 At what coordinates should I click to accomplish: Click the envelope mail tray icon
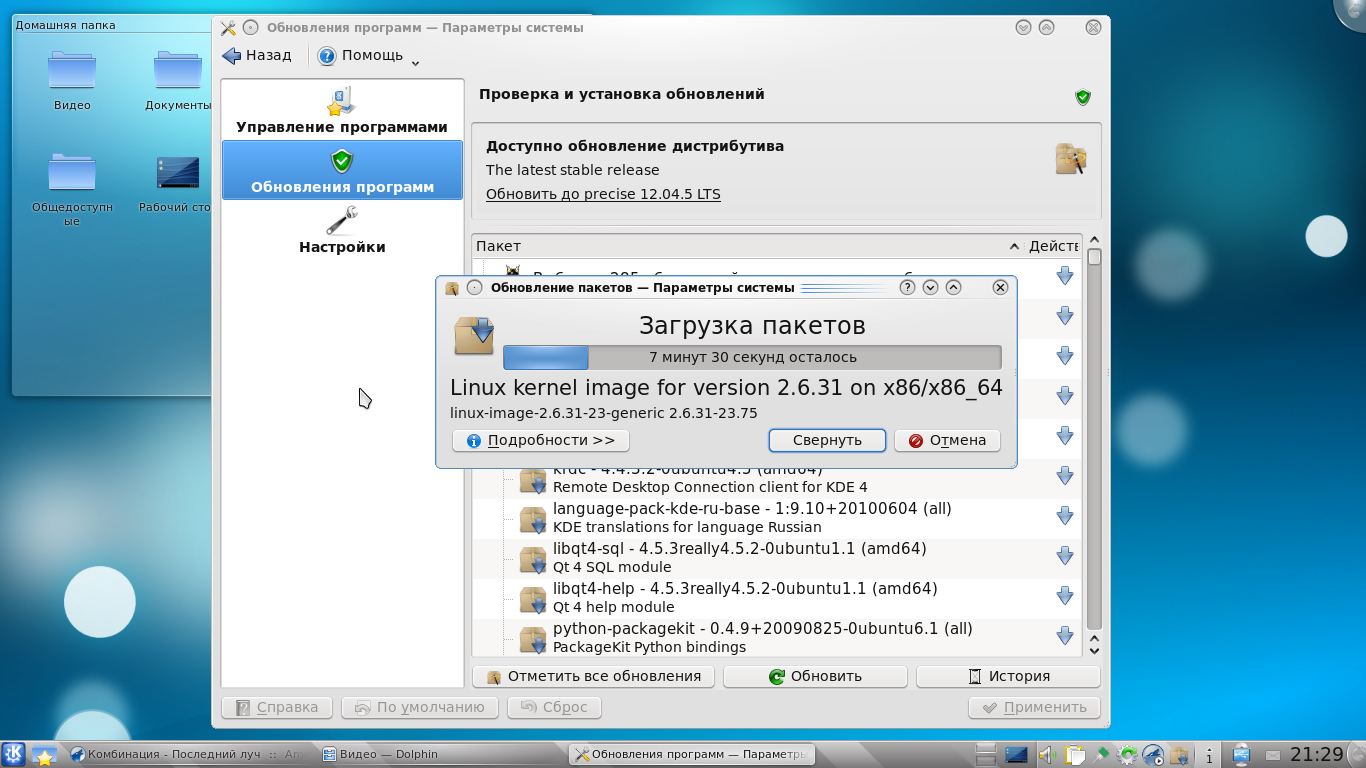pyautogui.click(x=1272, y=755)
